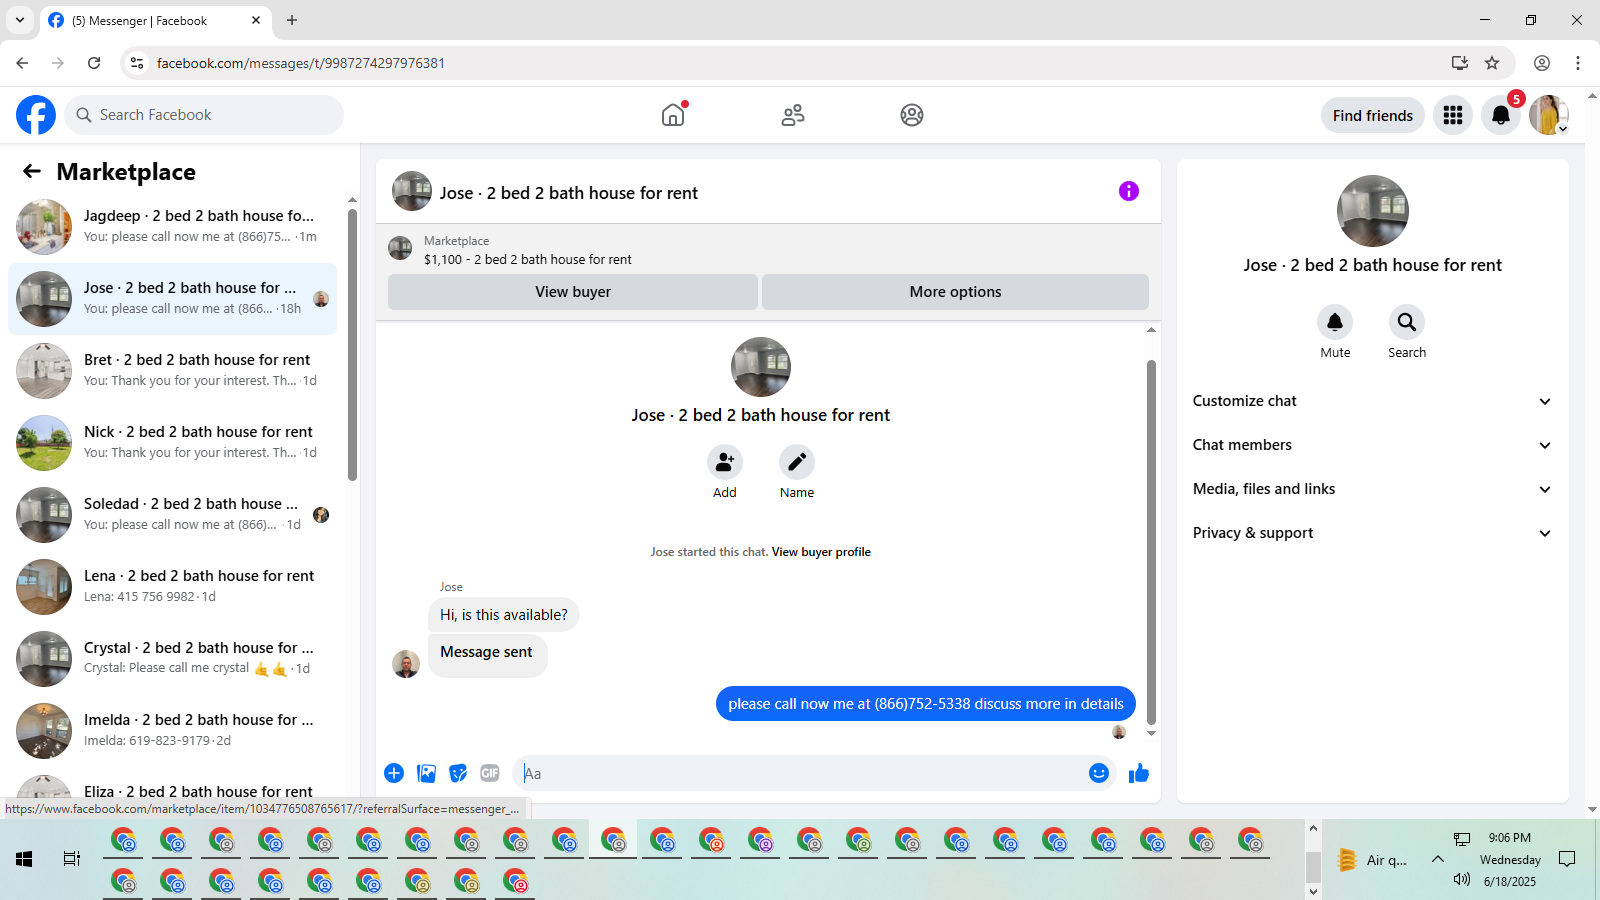Open Windows Task View
This screenshot has width=1600, height=900.
[72, 859]
